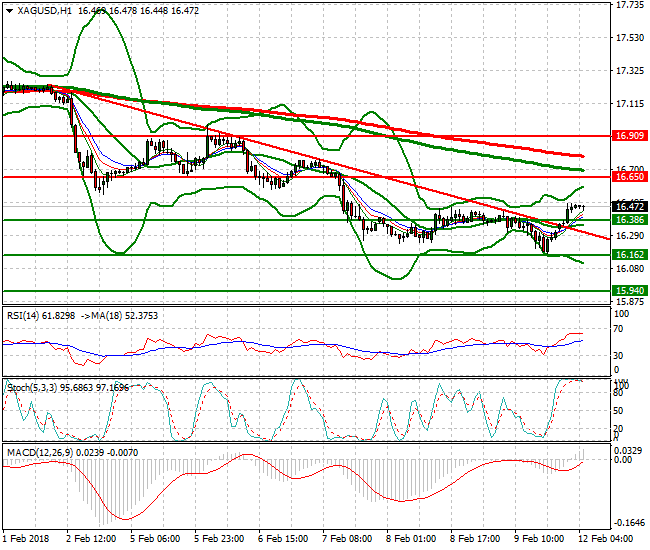Click the 7 Feb 08:00 time marker

349,539
